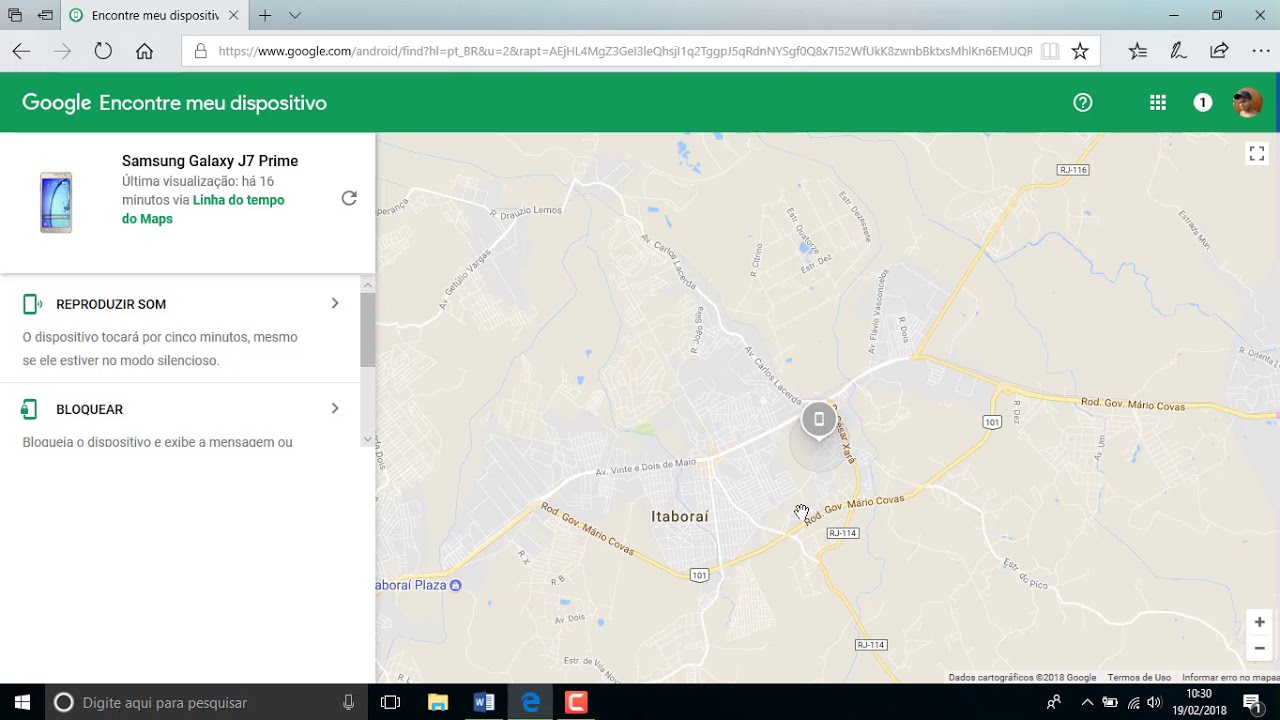This screenshot has width=1280, height=720.
Task: Open the Action Center notifications icon
Action: pos(1254,703)
